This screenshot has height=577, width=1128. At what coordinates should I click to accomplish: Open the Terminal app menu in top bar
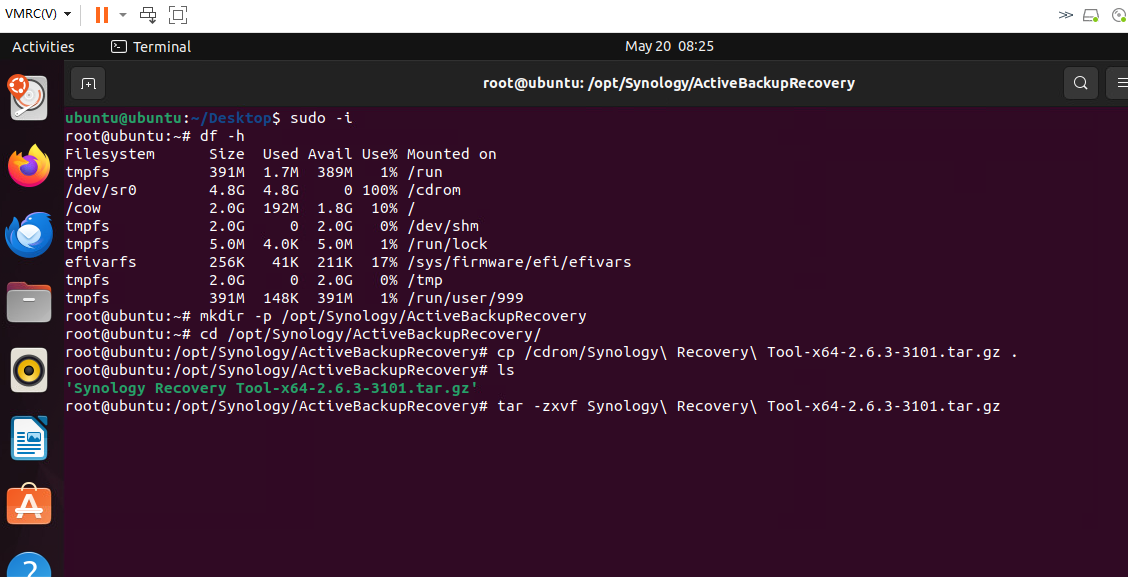coord(151,47)
